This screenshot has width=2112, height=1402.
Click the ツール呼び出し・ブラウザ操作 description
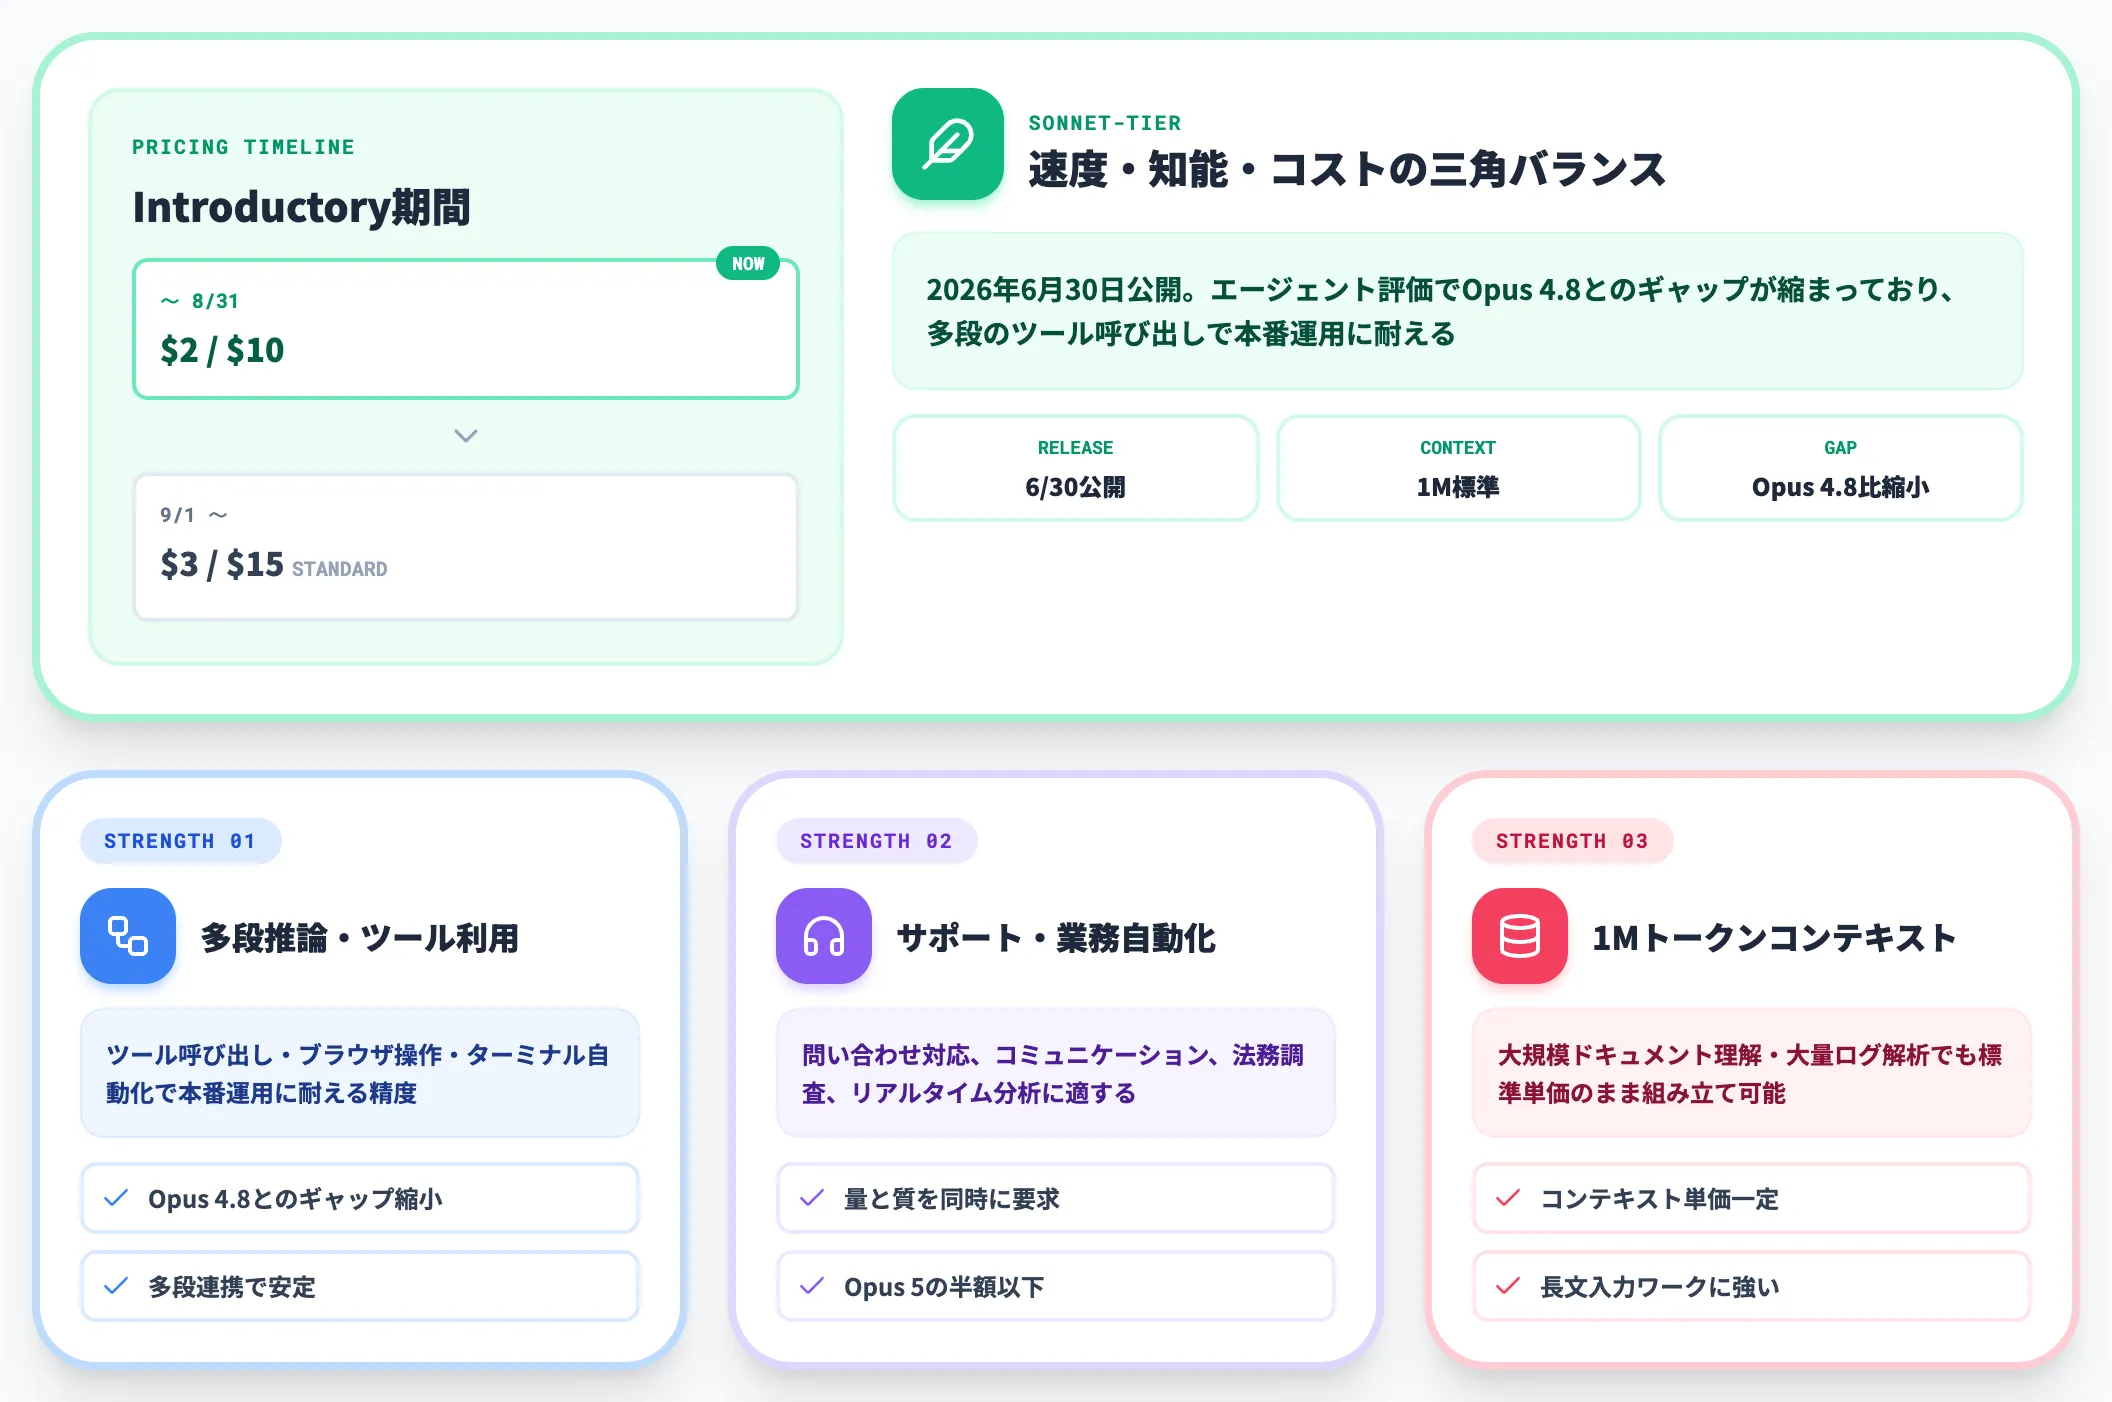click(359, 1073)
